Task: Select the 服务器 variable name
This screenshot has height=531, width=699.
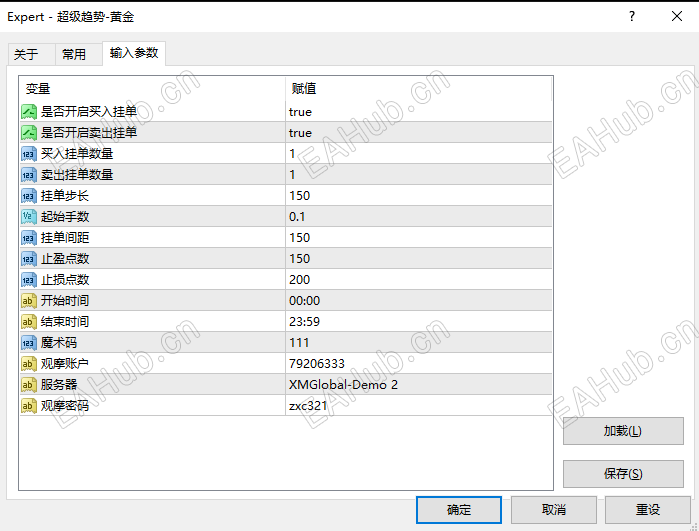Action: tap(59, 384)
